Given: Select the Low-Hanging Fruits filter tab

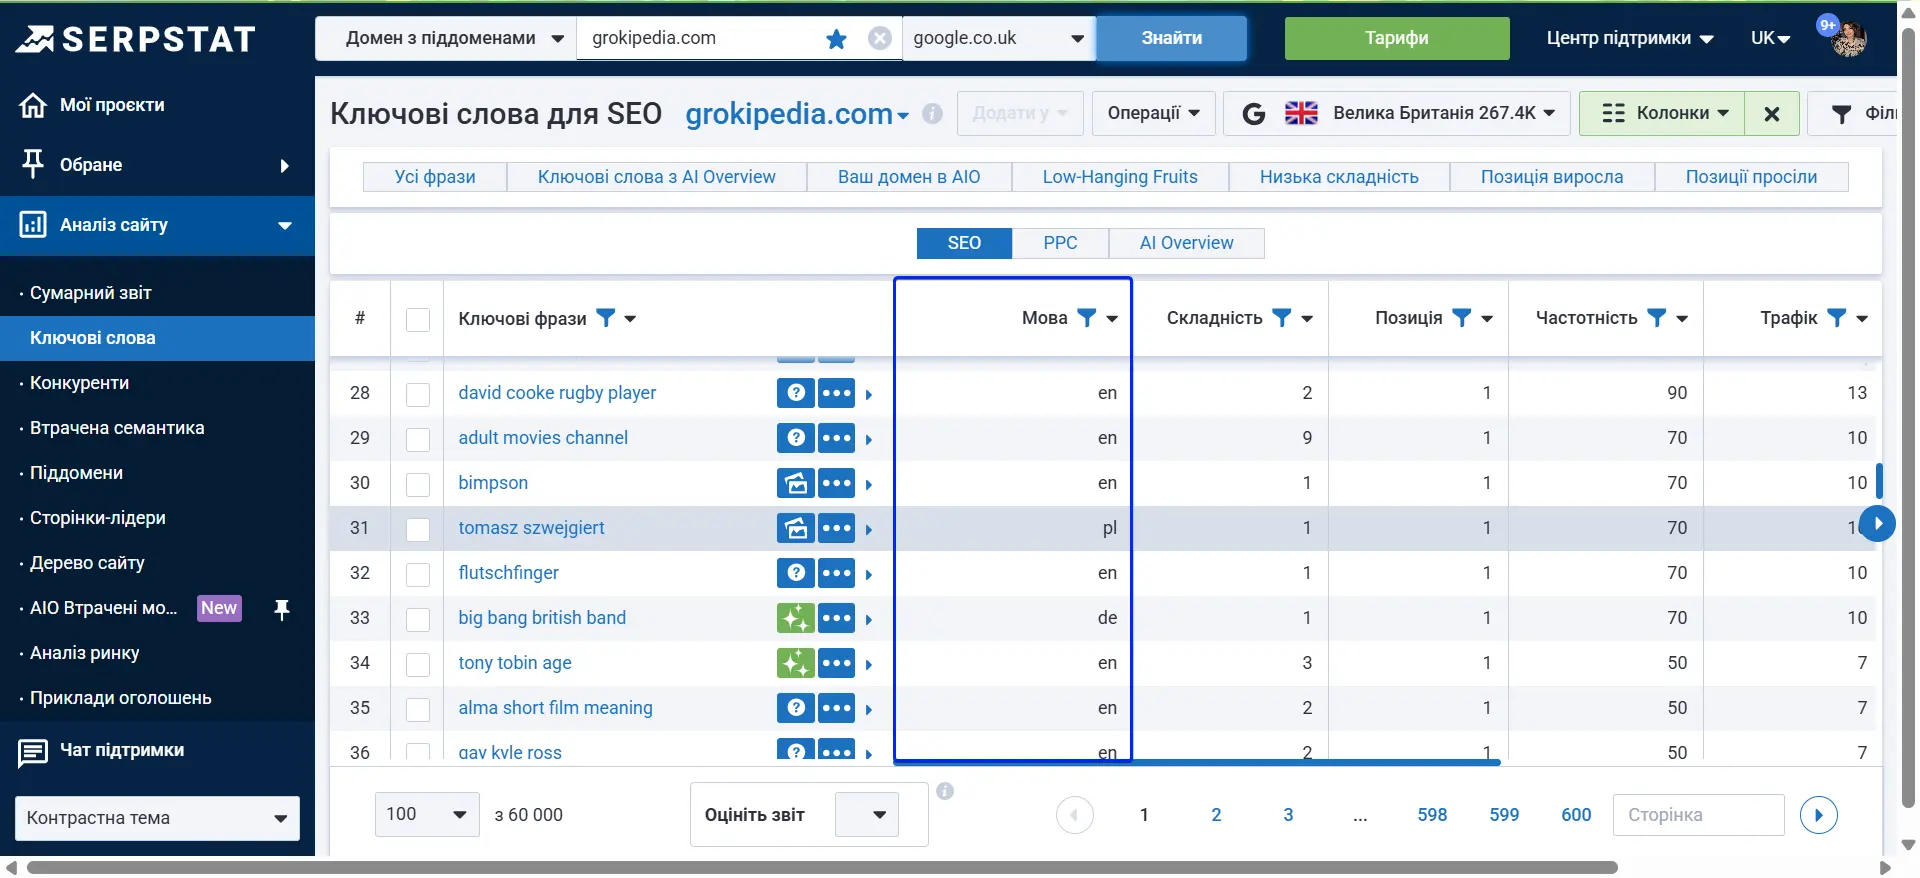Looking at the screenshot, I should [x=1119, y=177].
